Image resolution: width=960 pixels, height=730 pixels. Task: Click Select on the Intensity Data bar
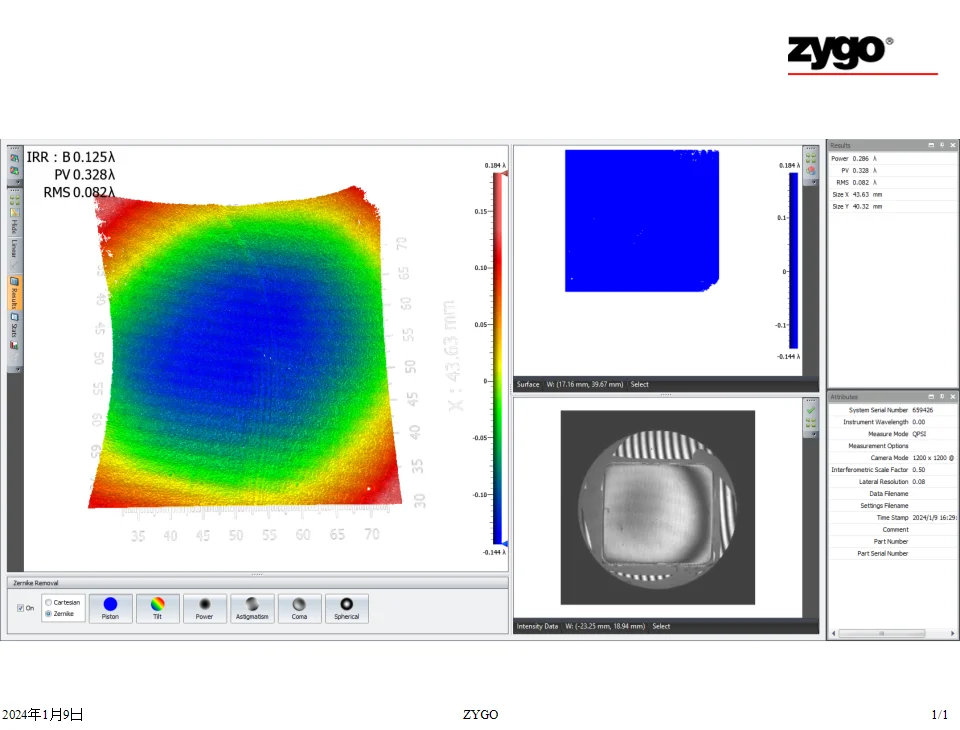(661, 626)
